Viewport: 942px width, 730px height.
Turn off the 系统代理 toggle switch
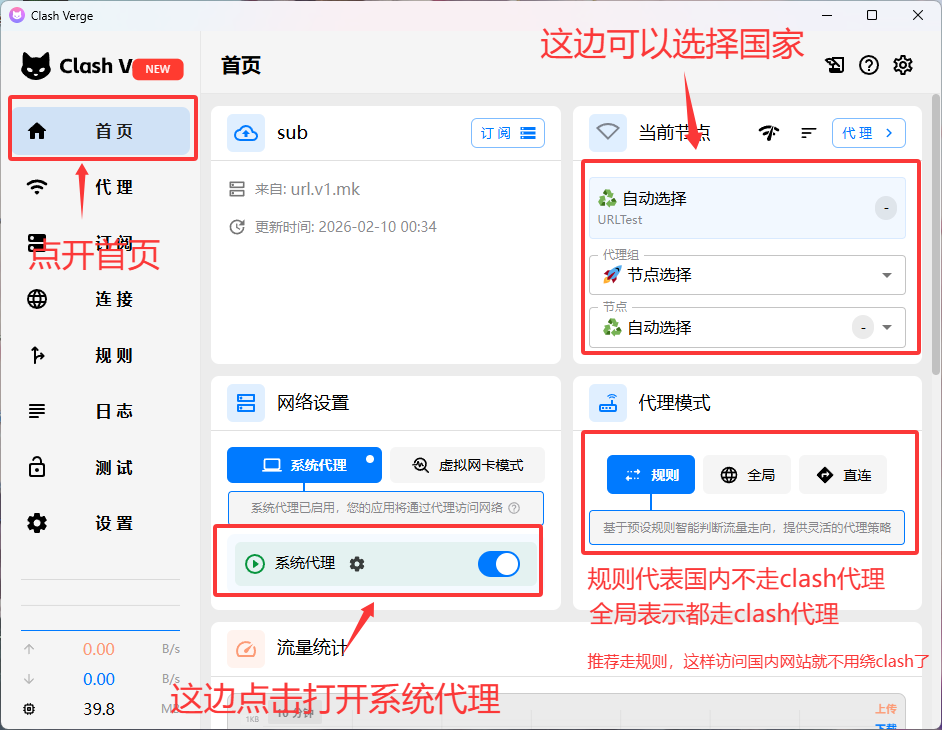499,564
